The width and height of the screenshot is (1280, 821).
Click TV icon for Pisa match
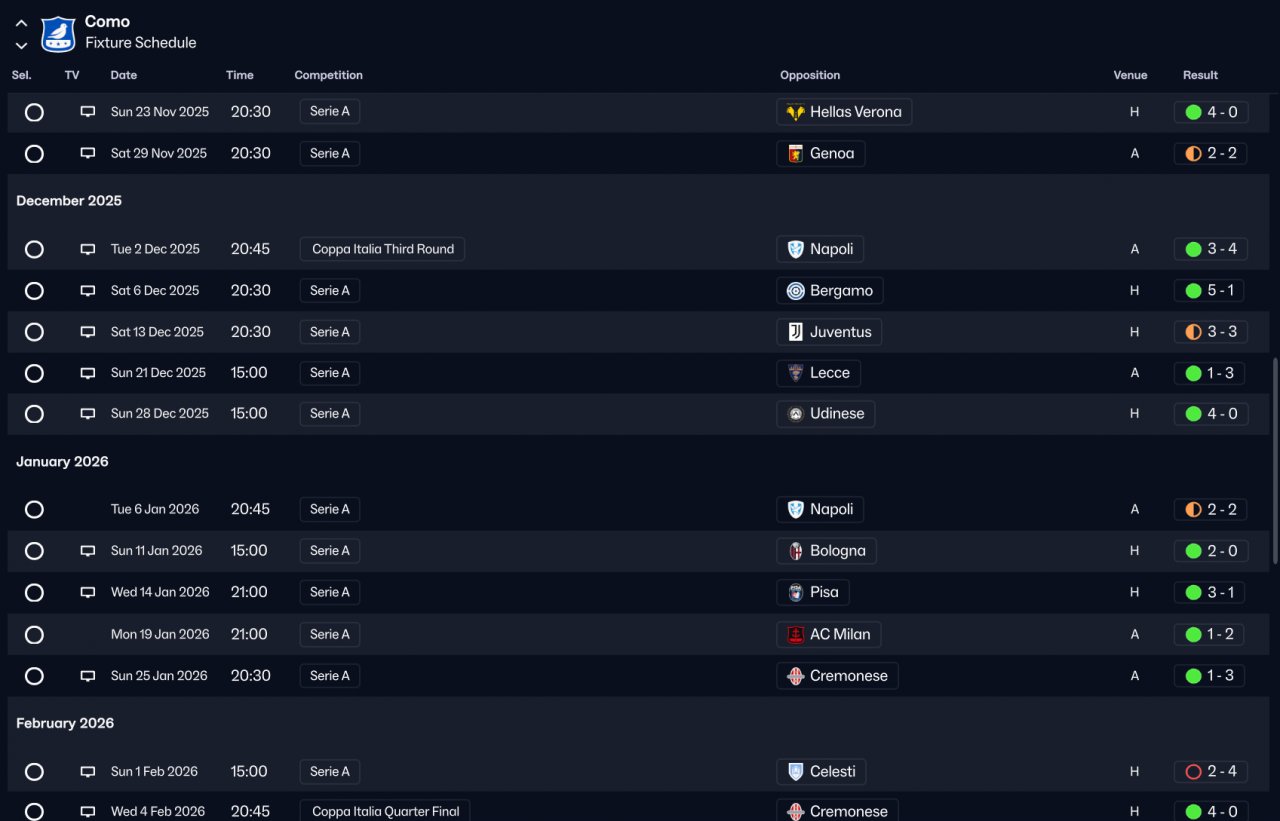click(x=88, y=592)
